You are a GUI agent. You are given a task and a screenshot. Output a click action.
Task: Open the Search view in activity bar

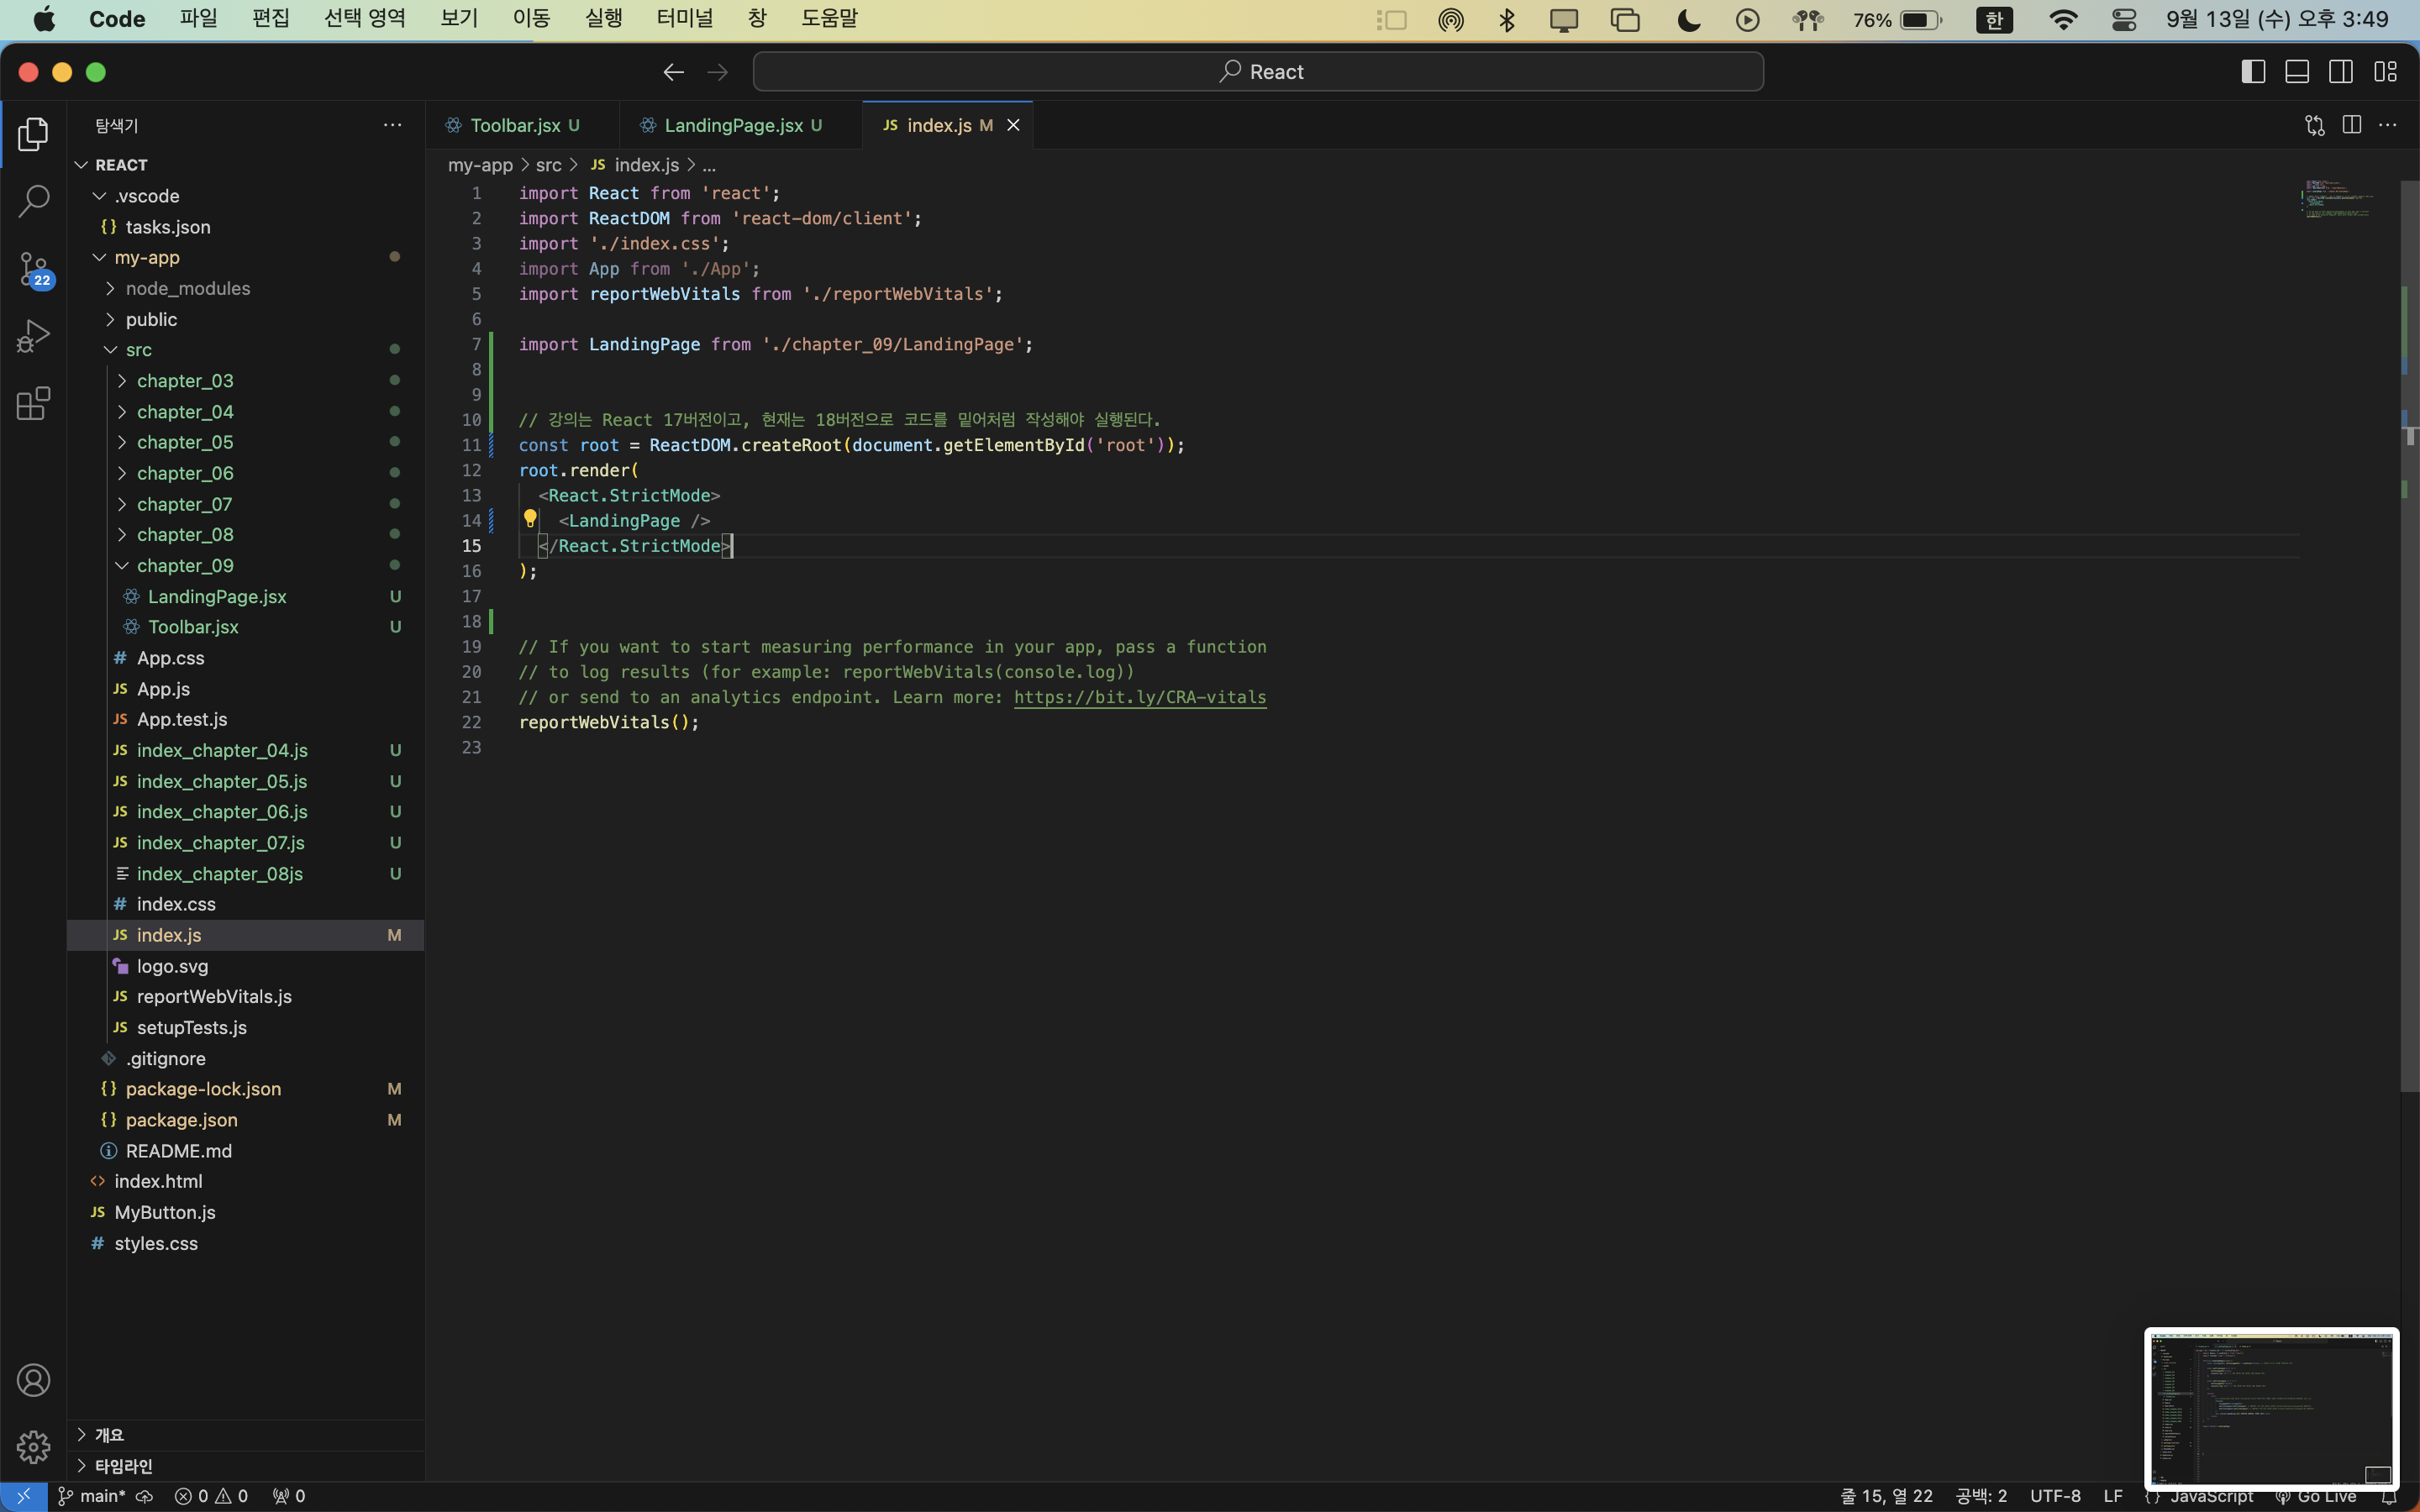click(x=33, y=201)
